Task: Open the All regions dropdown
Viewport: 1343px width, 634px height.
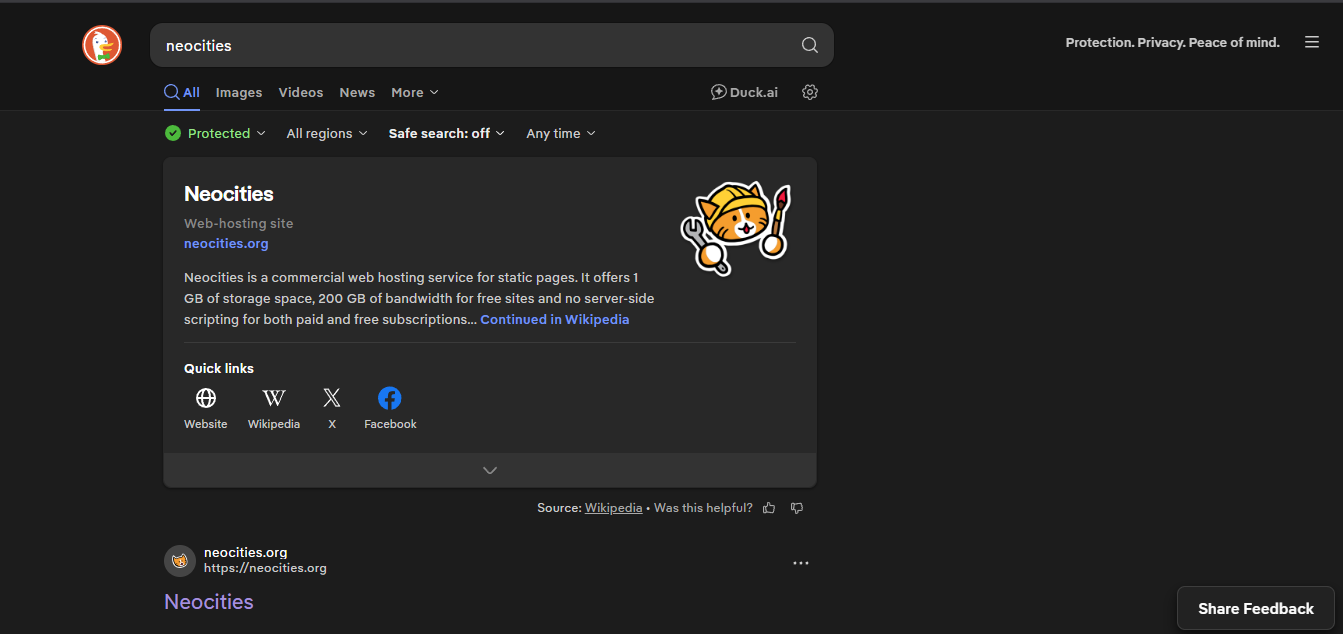Action: [x=327, y=133]
